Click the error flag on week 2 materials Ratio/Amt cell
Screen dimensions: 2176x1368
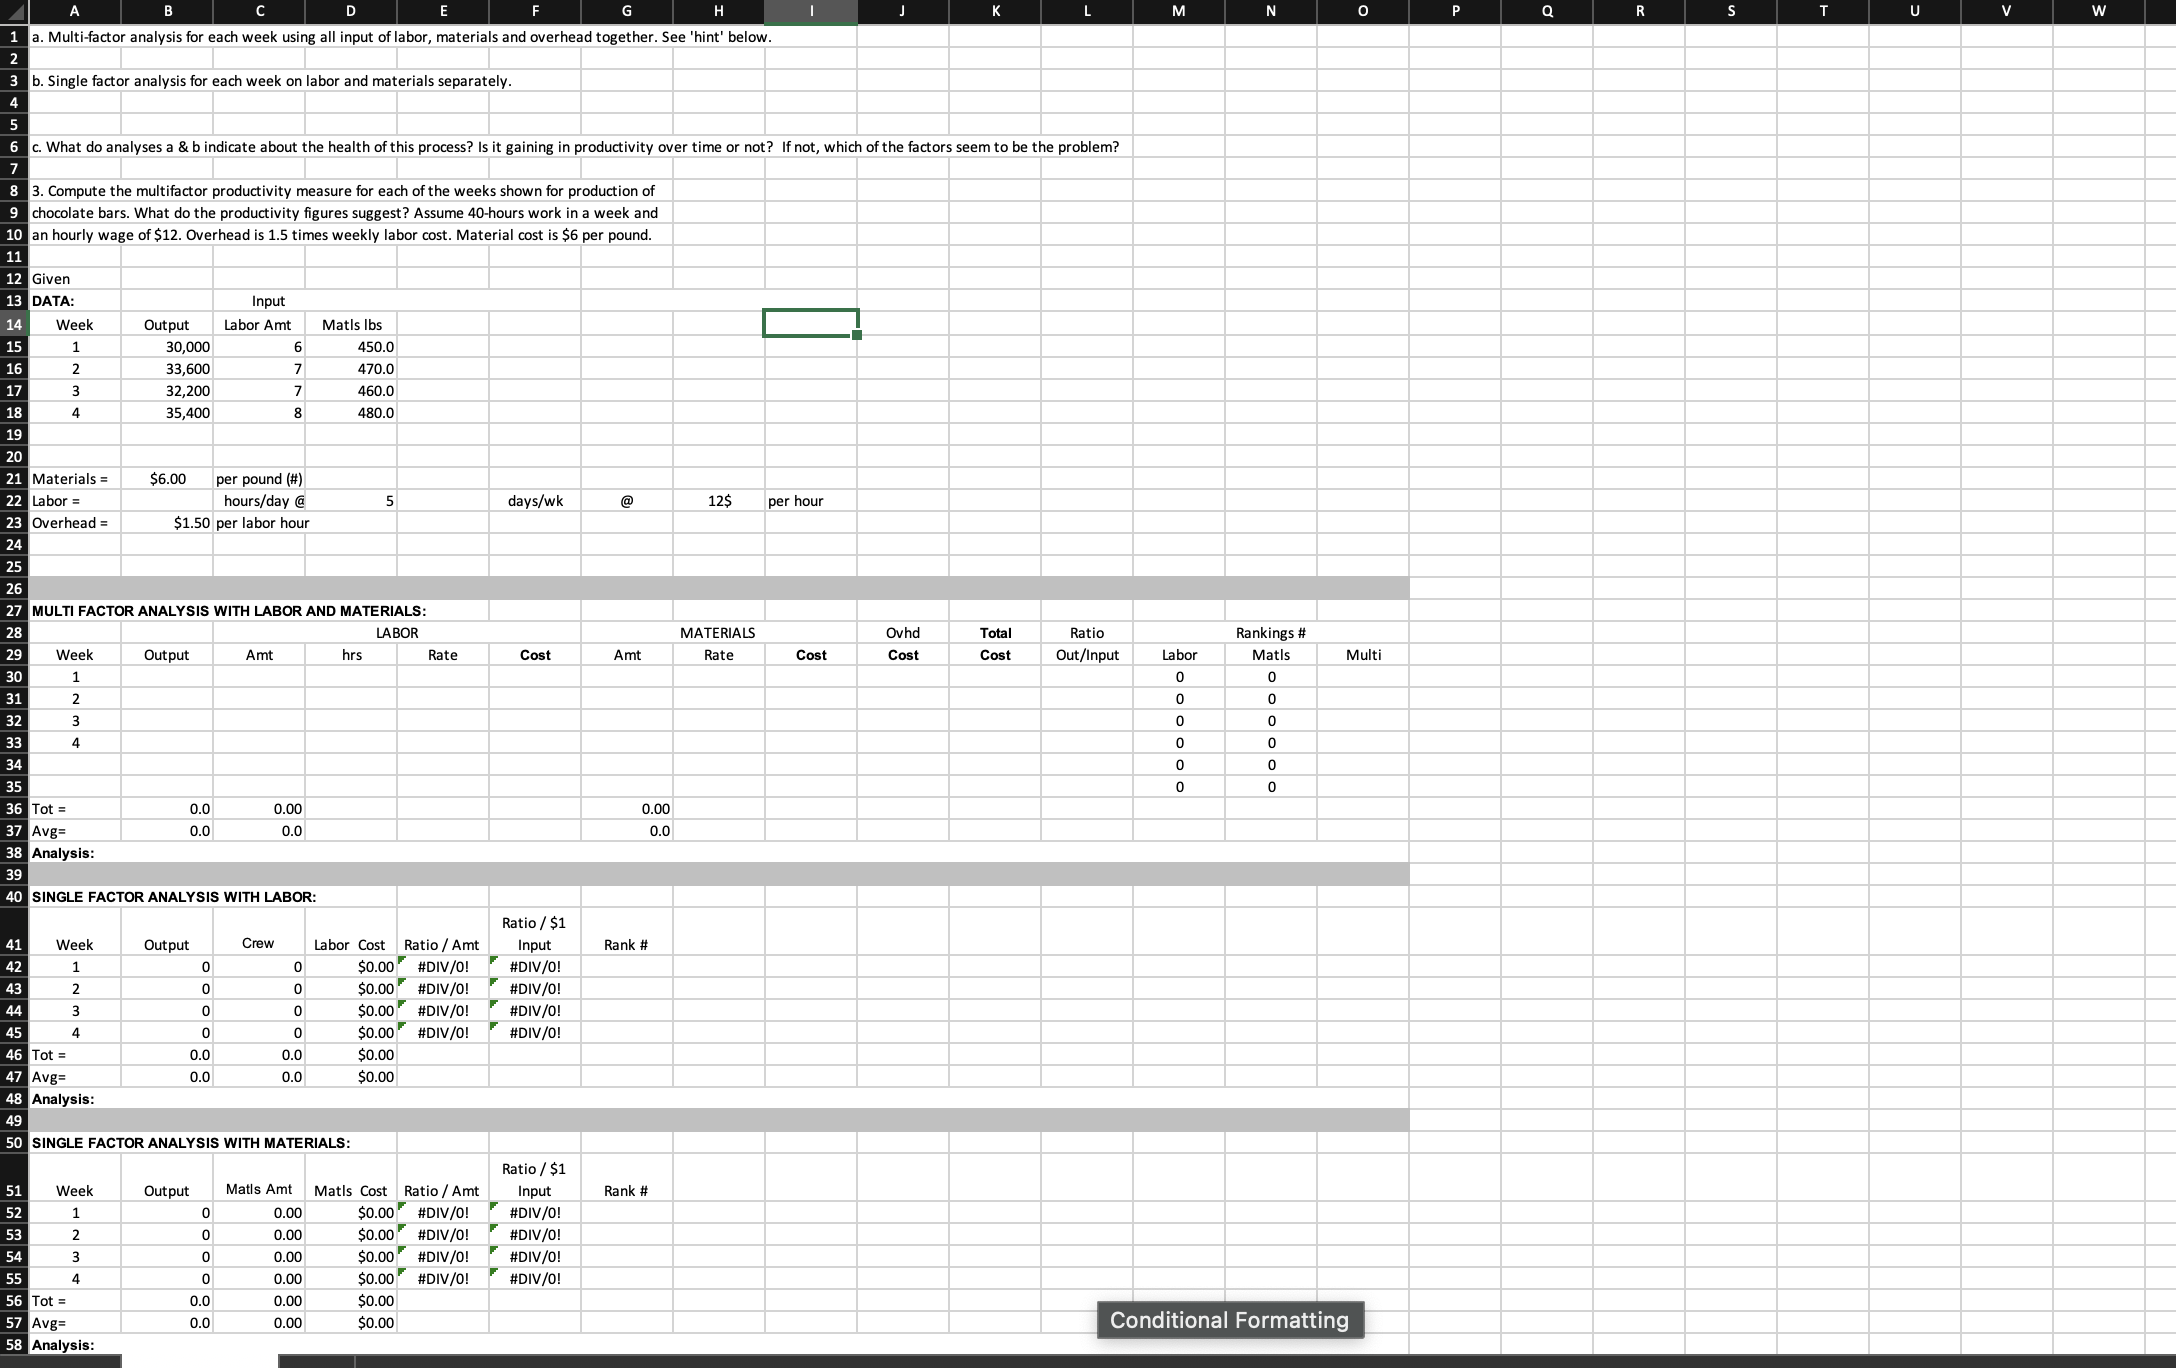coord(402,1228)
